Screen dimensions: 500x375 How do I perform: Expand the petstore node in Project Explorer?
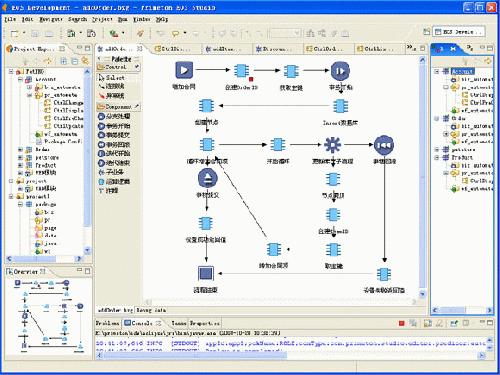(x=20, y=157)
